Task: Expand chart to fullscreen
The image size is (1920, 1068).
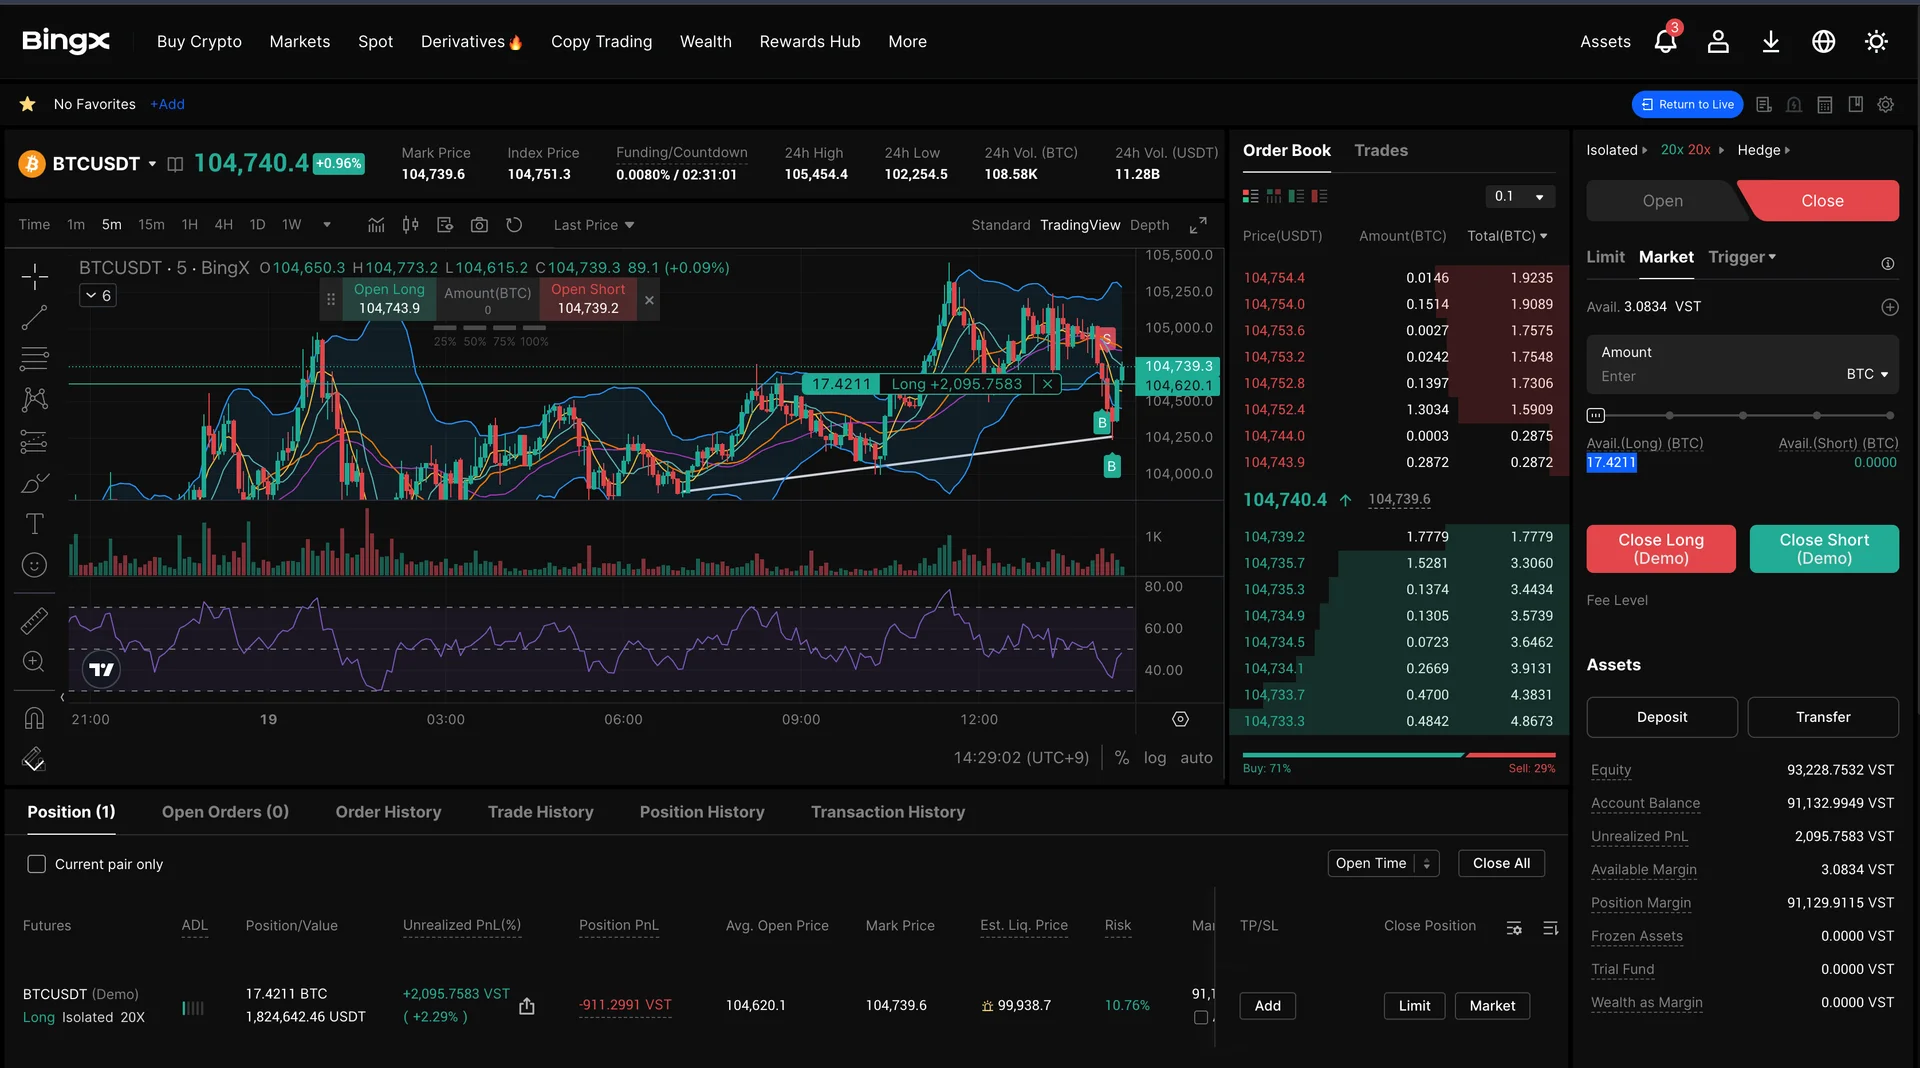Action: [1198, 225]
